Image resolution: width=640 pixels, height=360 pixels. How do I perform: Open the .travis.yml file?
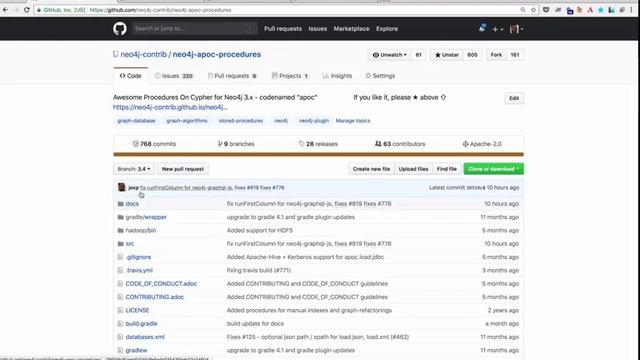coord(139,270)
